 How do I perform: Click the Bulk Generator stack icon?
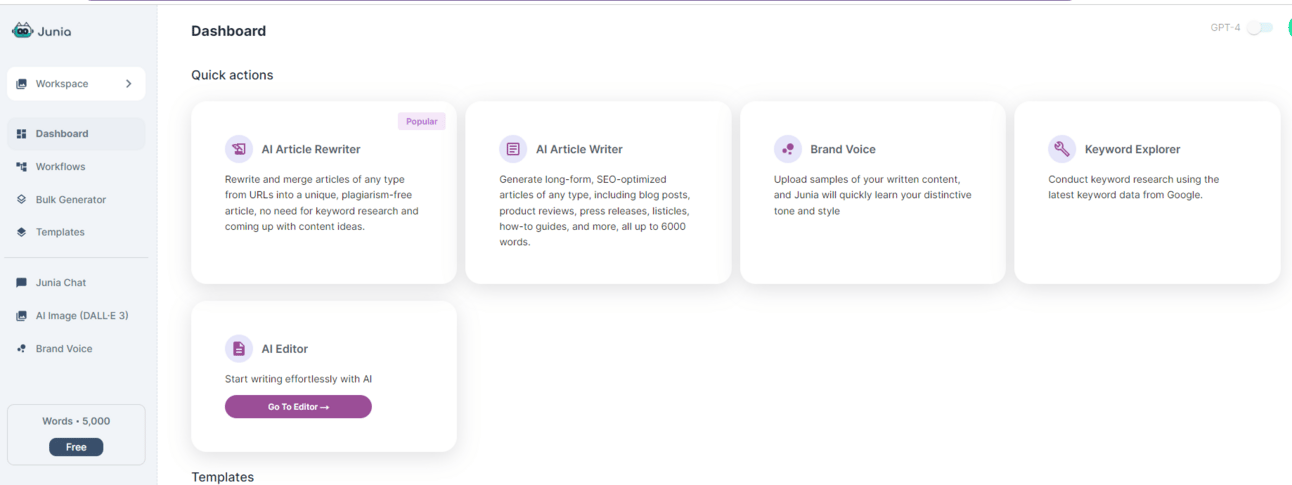(x=21, y=200)
